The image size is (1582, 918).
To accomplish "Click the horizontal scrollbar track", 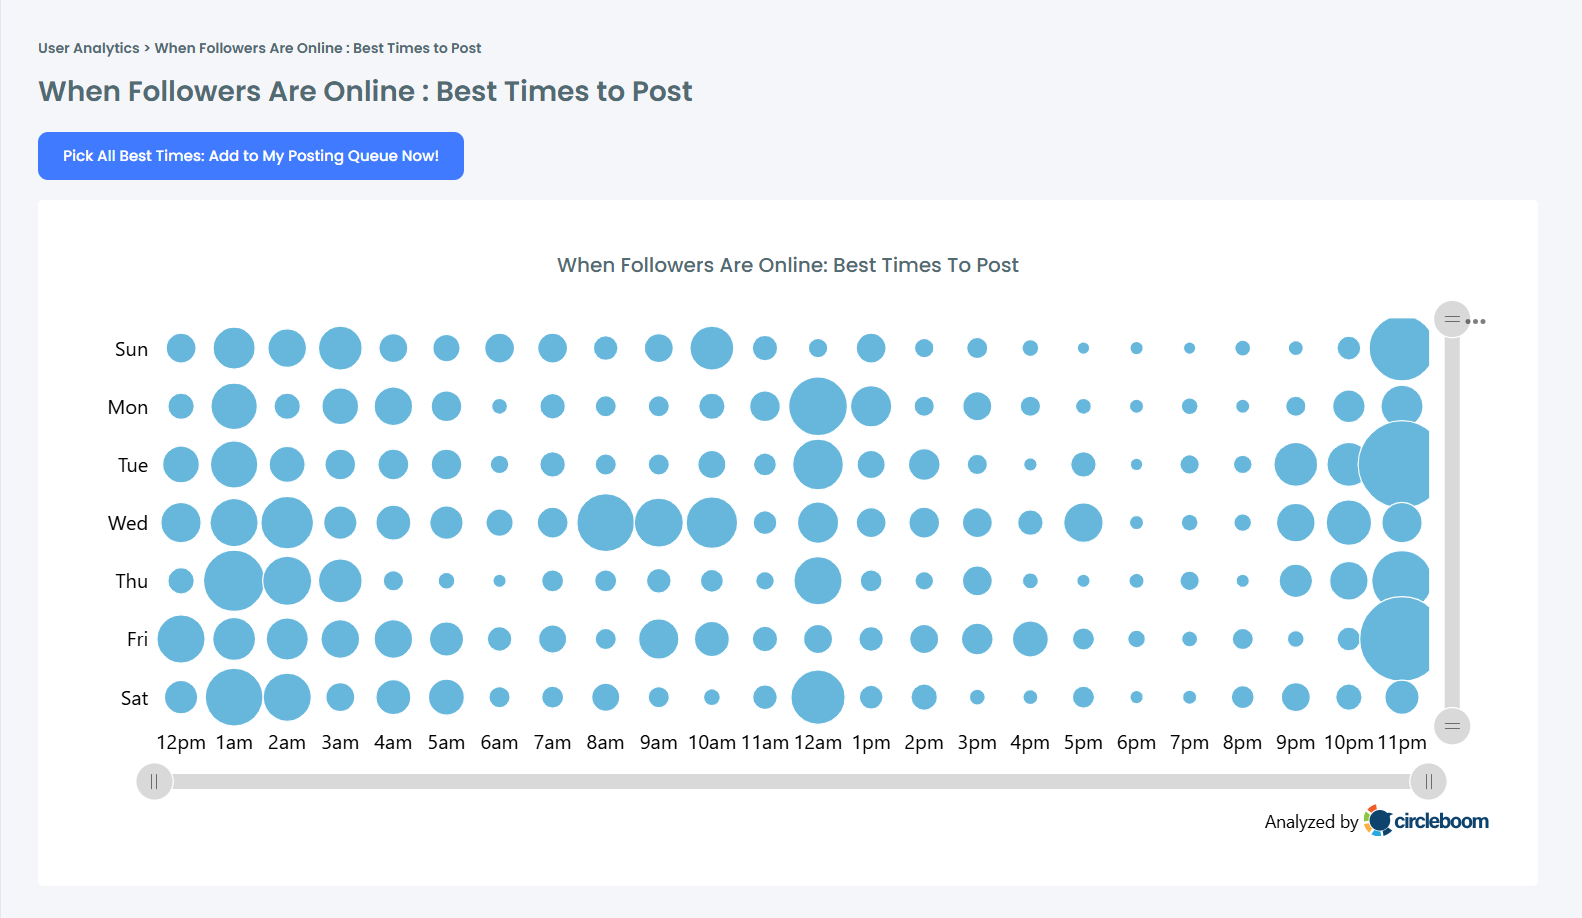I will tap(791, 782).
